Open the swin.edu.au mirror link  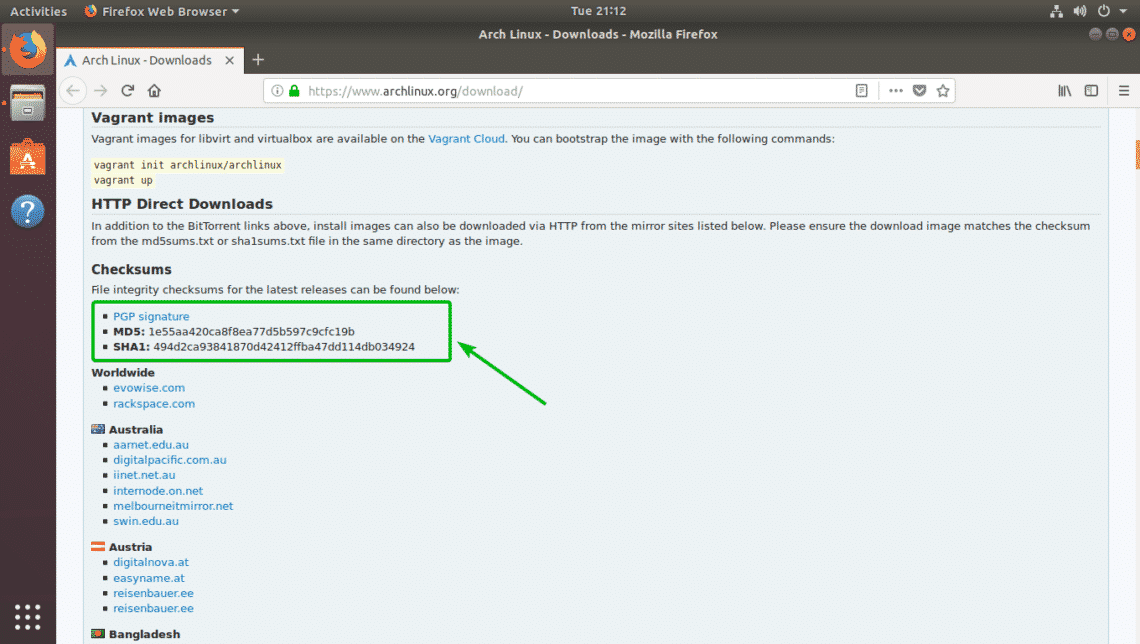click(x=146, y=521)
